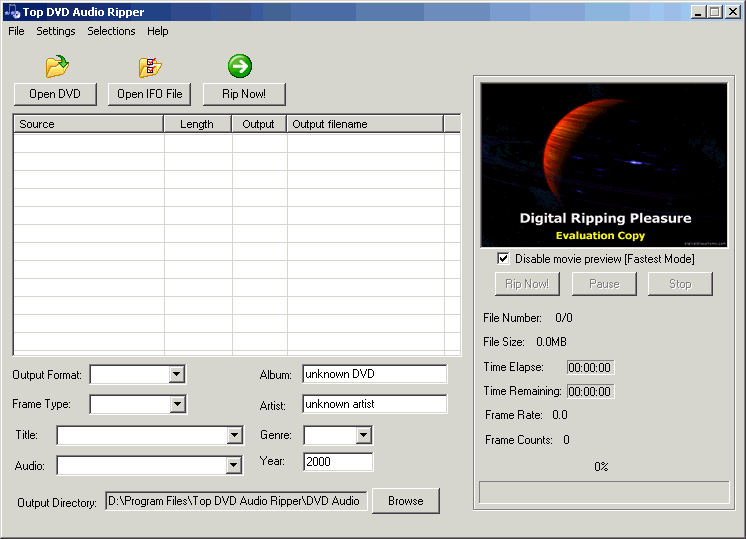
Task: Click the Year input field
Action: (338, 462)
